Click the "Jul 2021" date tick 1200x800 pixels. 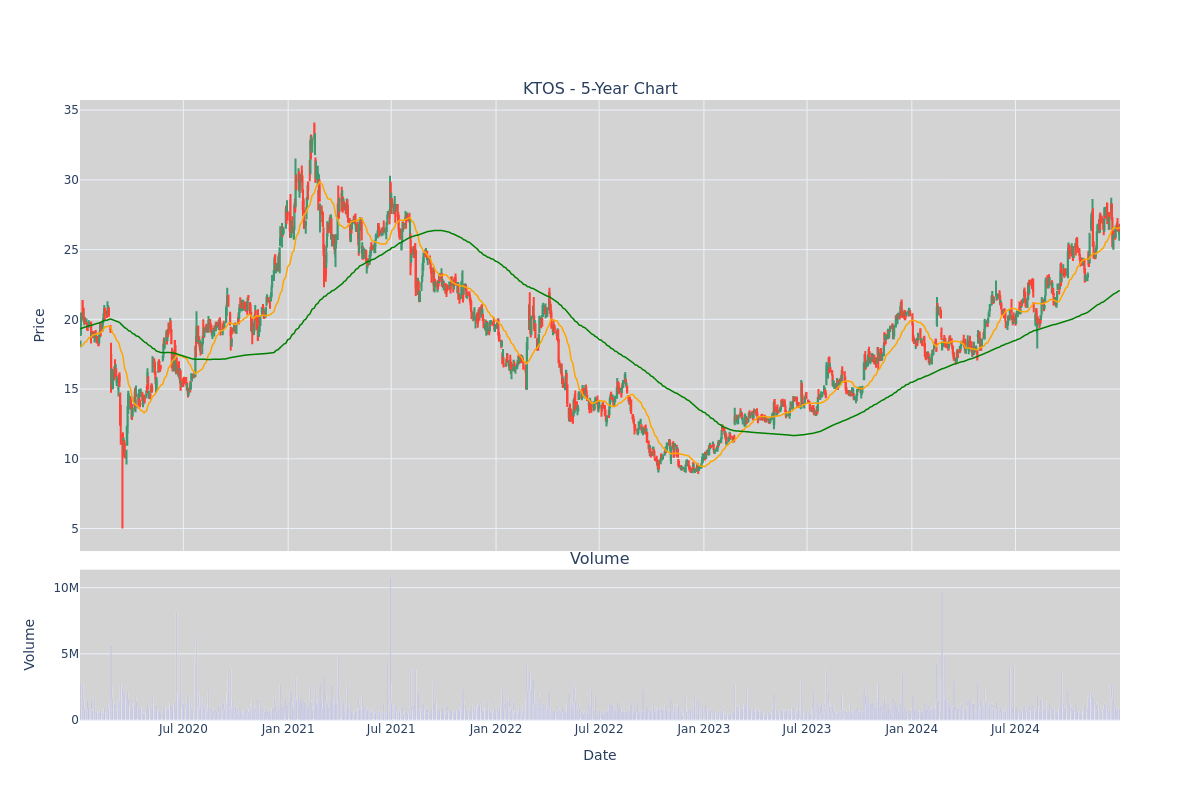391,729
